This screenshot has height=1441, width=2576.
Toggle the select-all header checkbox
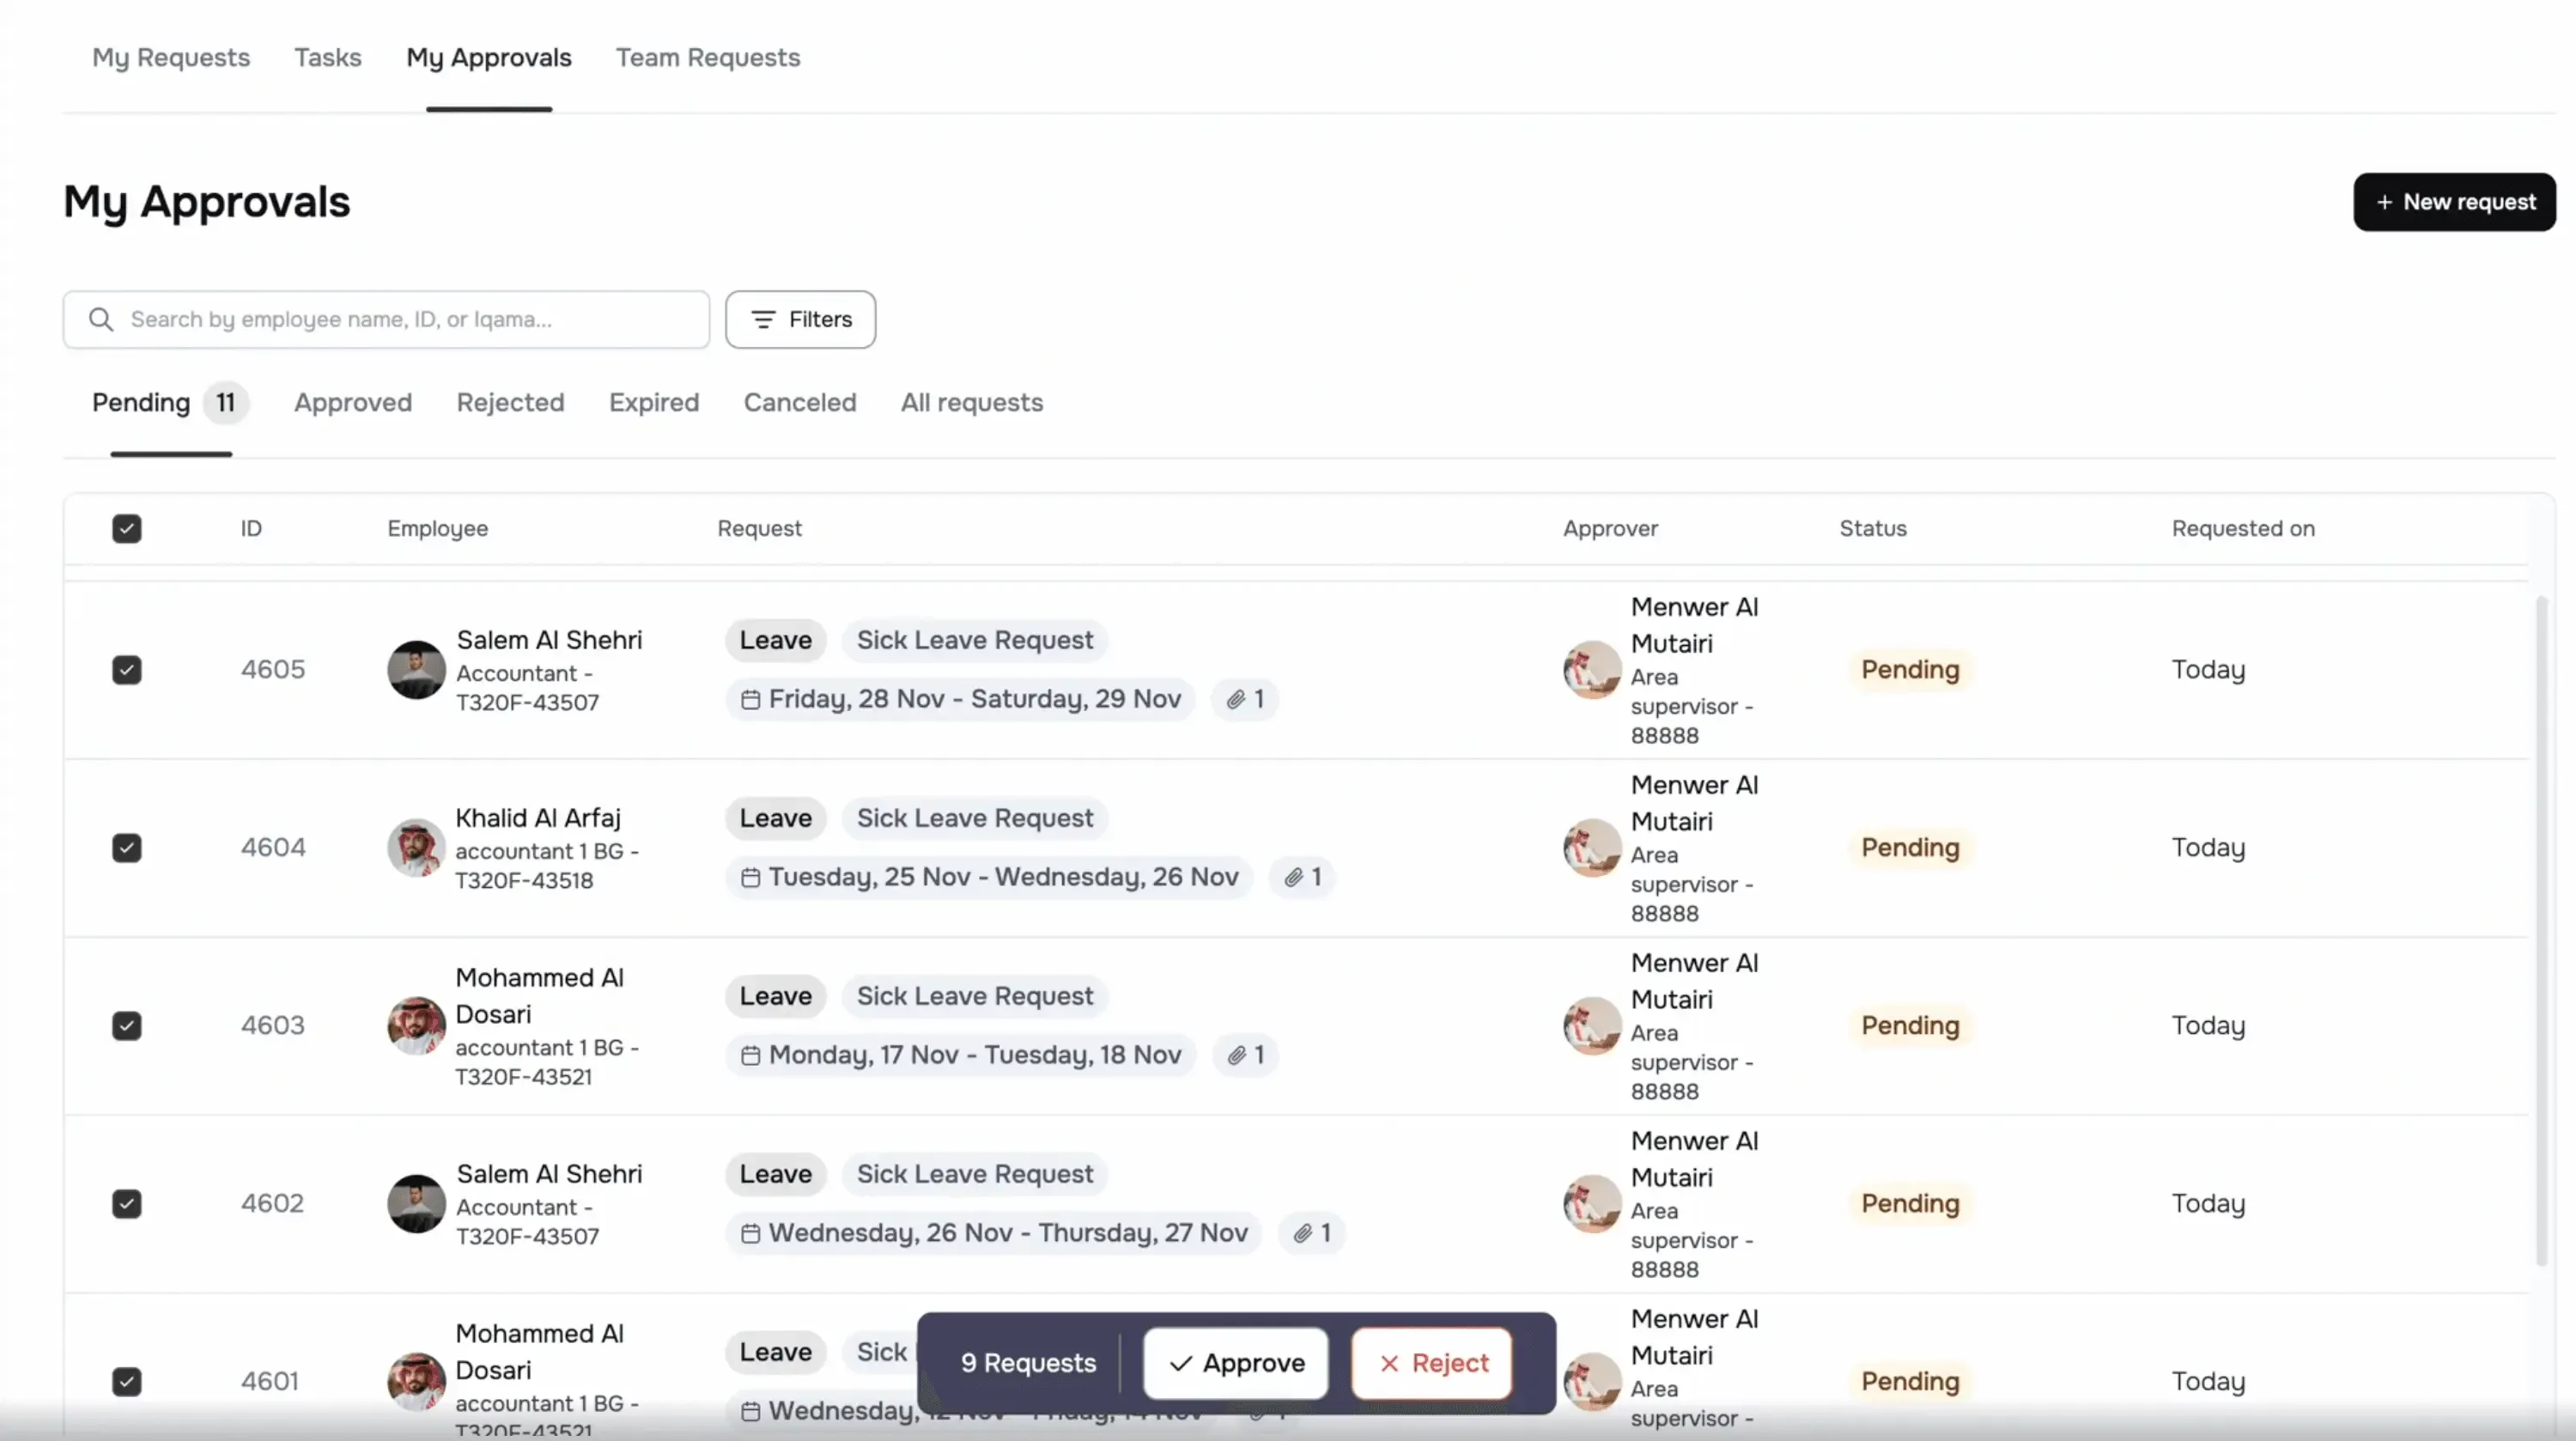tap(127, 528)
